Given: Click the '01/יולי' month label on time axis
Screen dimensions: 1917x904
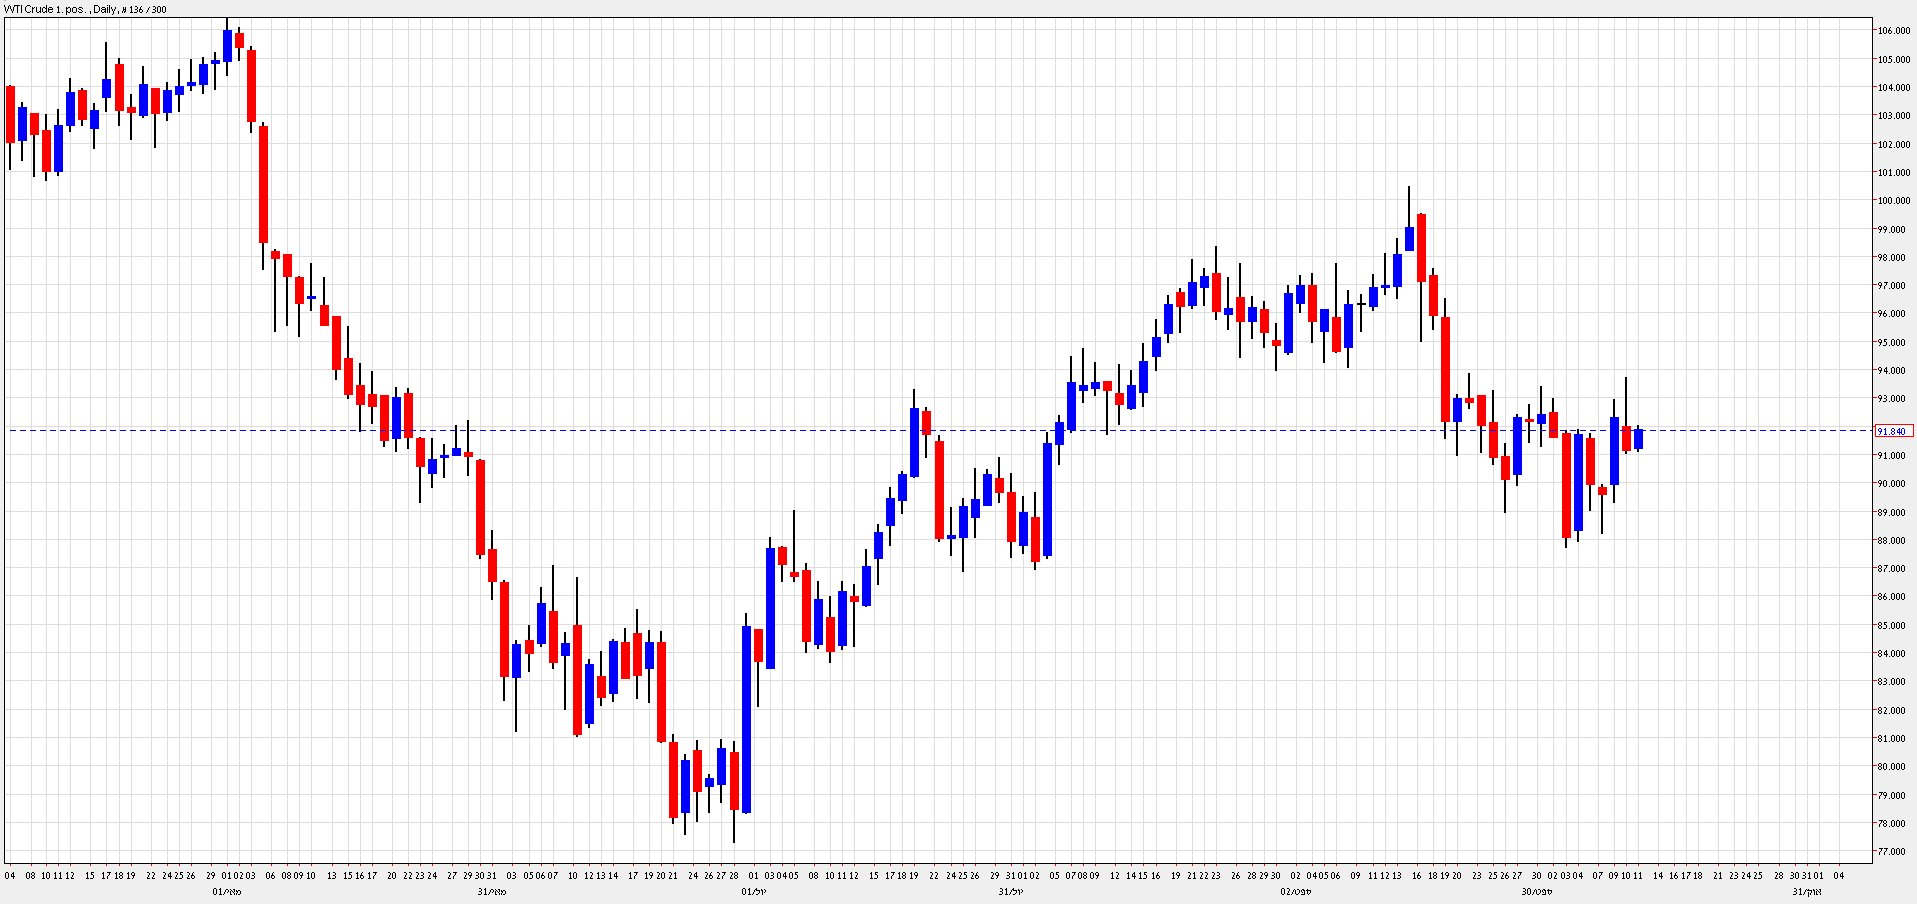Looking at the screenshot, I should 753,891.
